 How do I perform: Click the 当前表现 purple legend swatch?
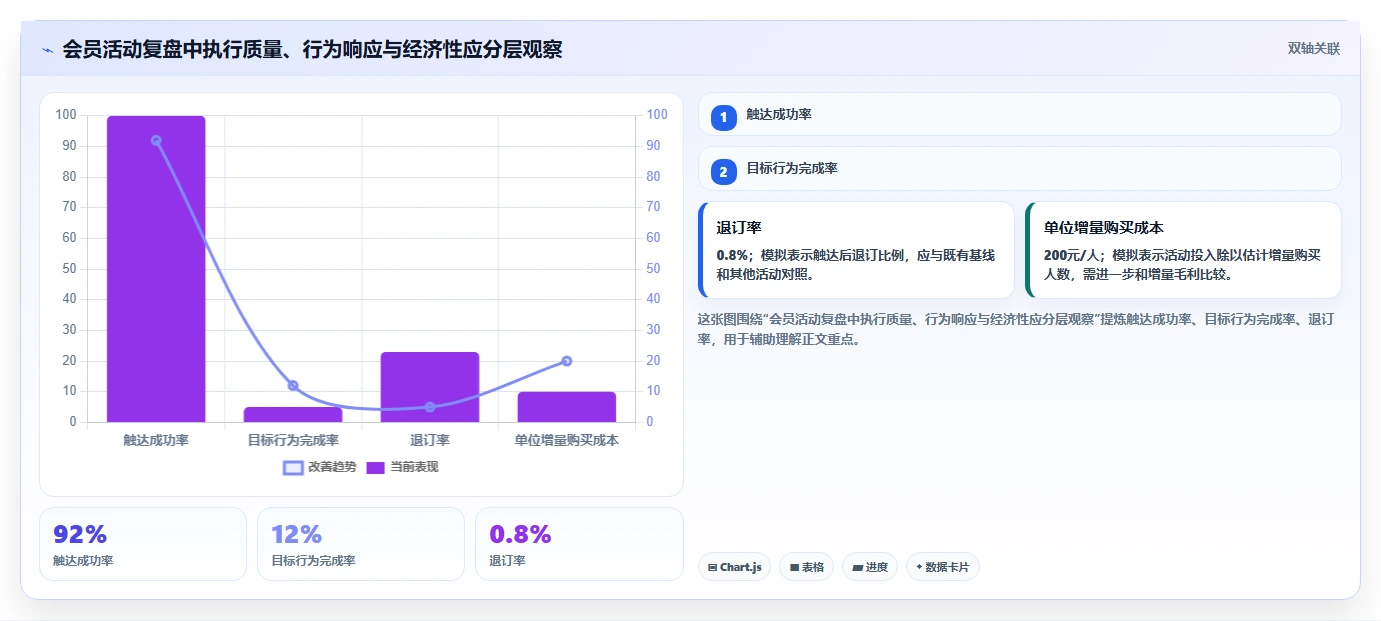pyautogui.click(x=376, y=467)
